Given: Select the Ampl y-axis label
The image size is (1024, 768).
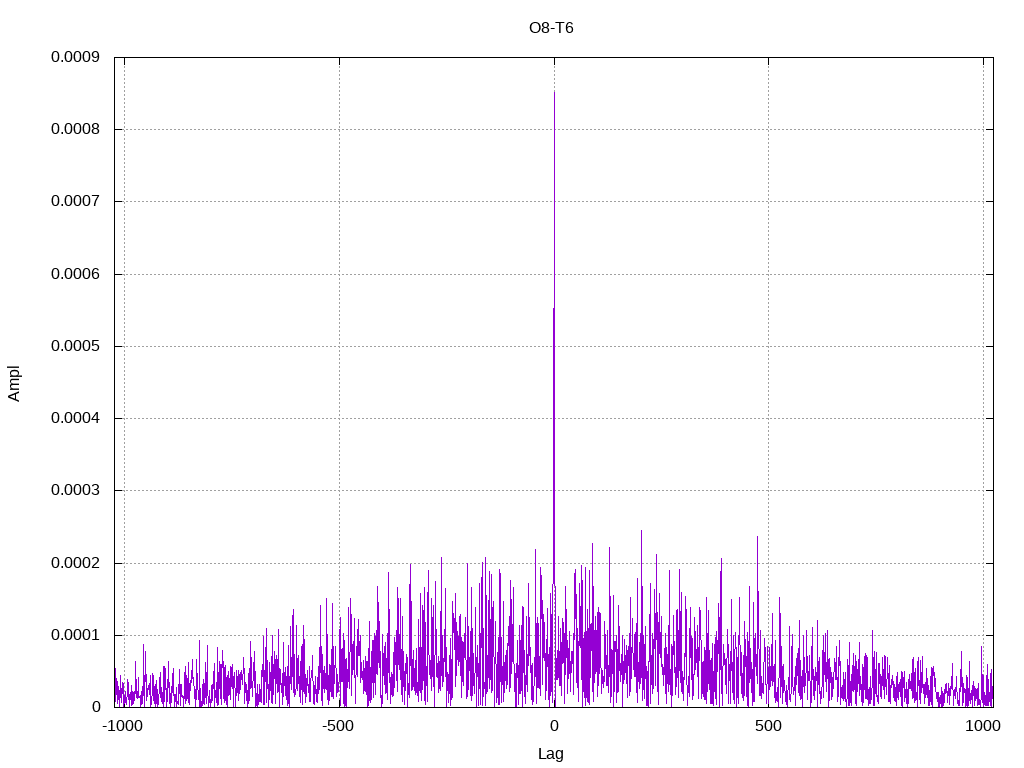Looking at the screenshot, I should pyautogui.click(x=14, y=383).
